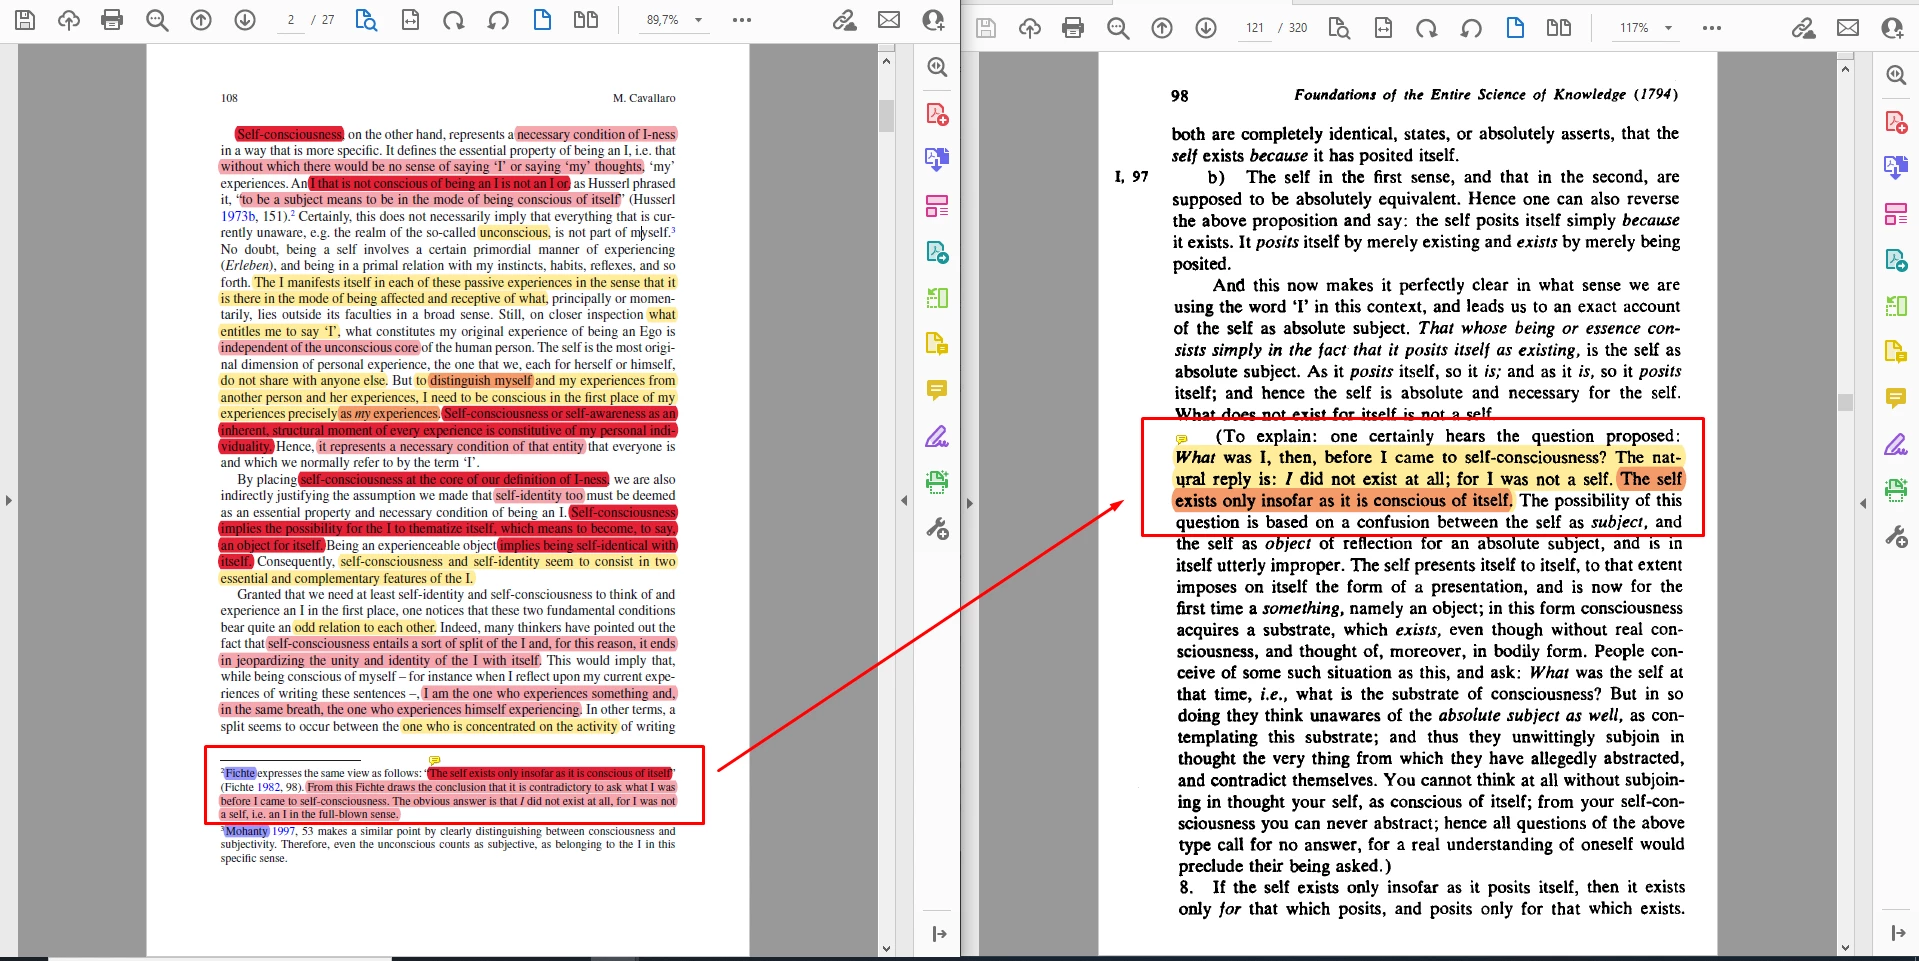Follow the 1973b citation link

[x=238, y=216]
